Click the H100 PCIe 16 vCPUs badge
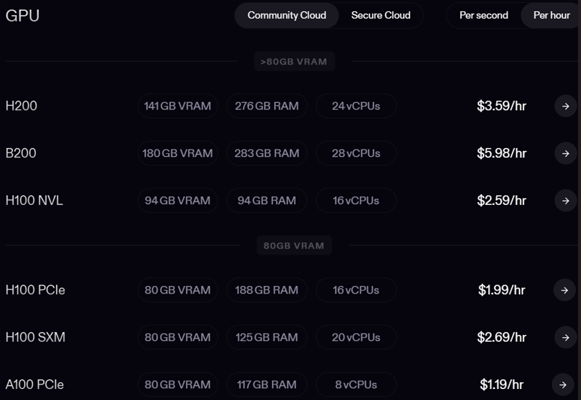The width and height of the screenshot is (581, 400). point(356,290)
